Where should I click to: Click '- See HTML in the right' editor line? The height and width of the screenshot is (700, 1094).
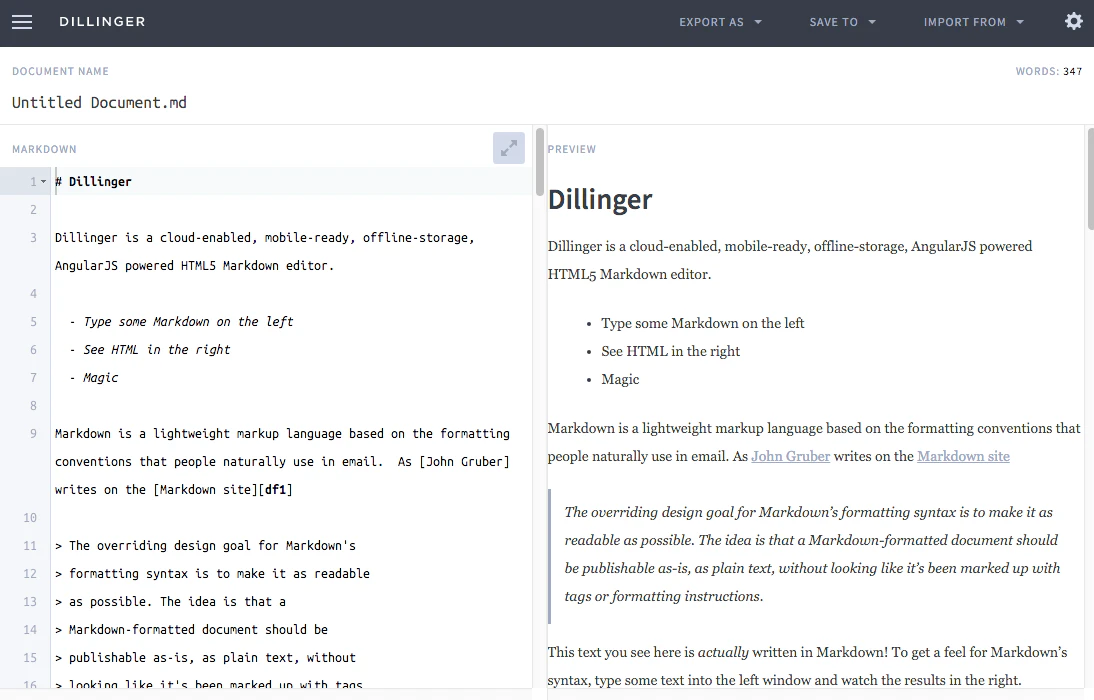(150, 350)
